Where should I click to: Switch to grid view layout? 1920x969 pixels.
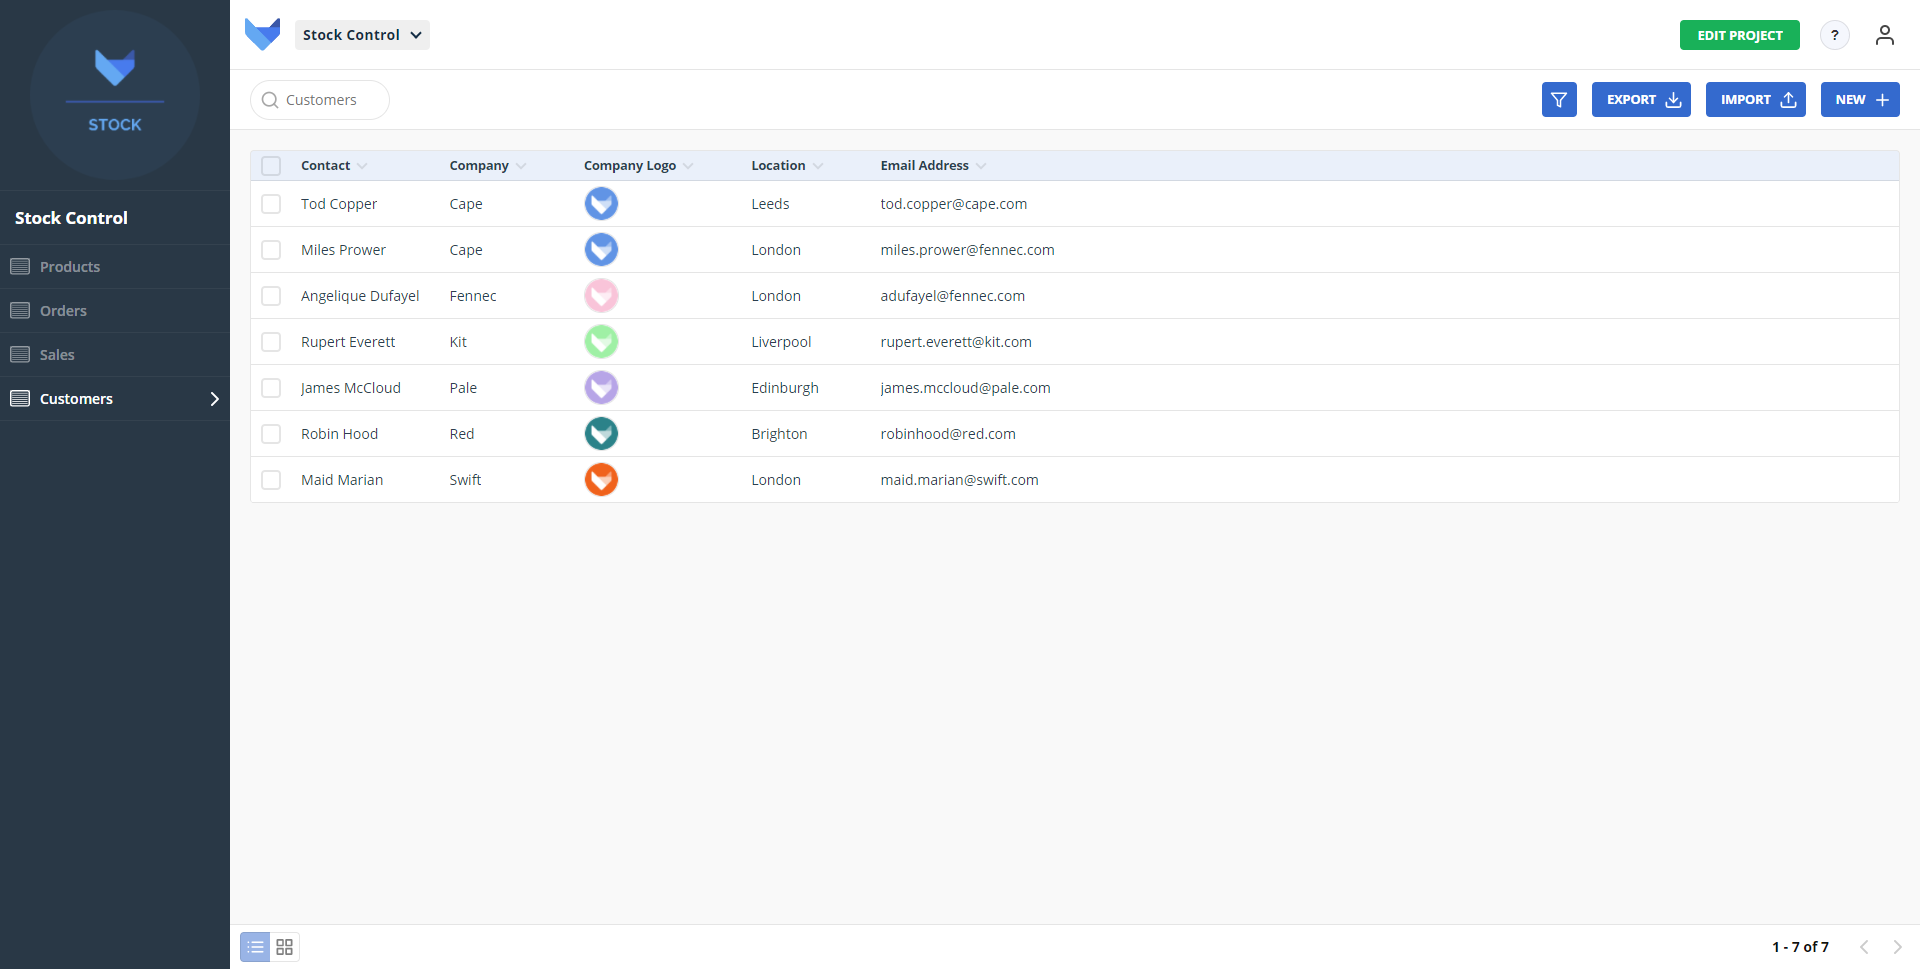click(285, 947)
